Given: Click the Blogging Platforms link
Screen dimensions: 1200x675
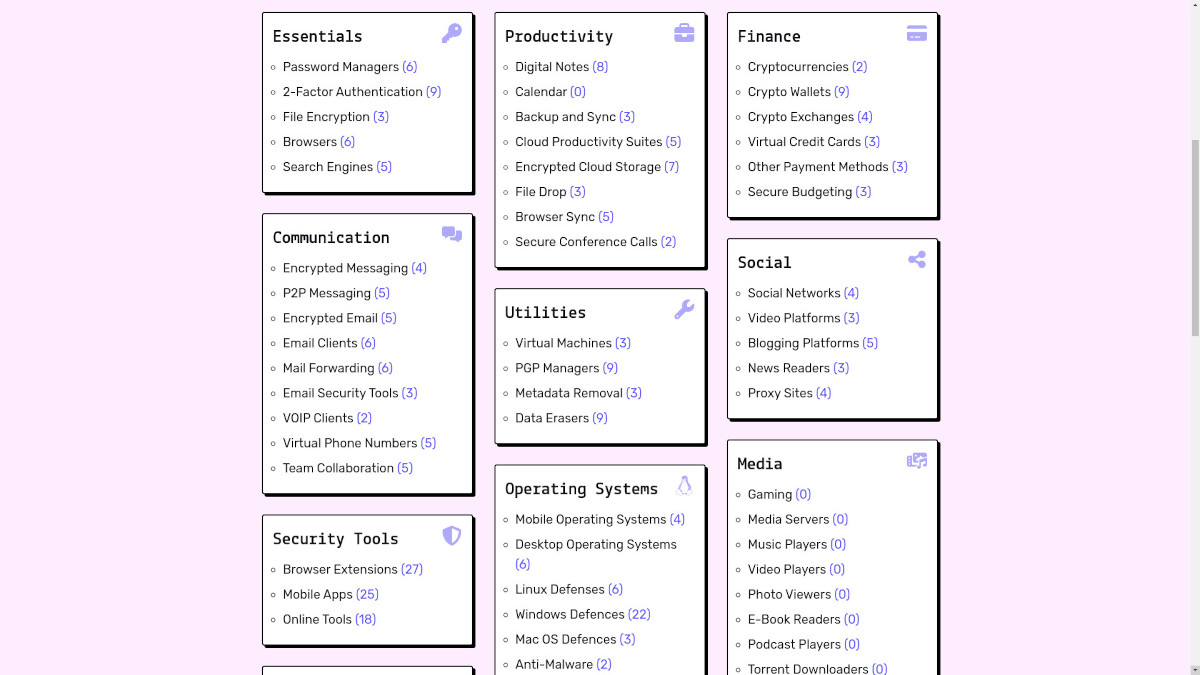Looking at the screenshot, I should 803,343.
